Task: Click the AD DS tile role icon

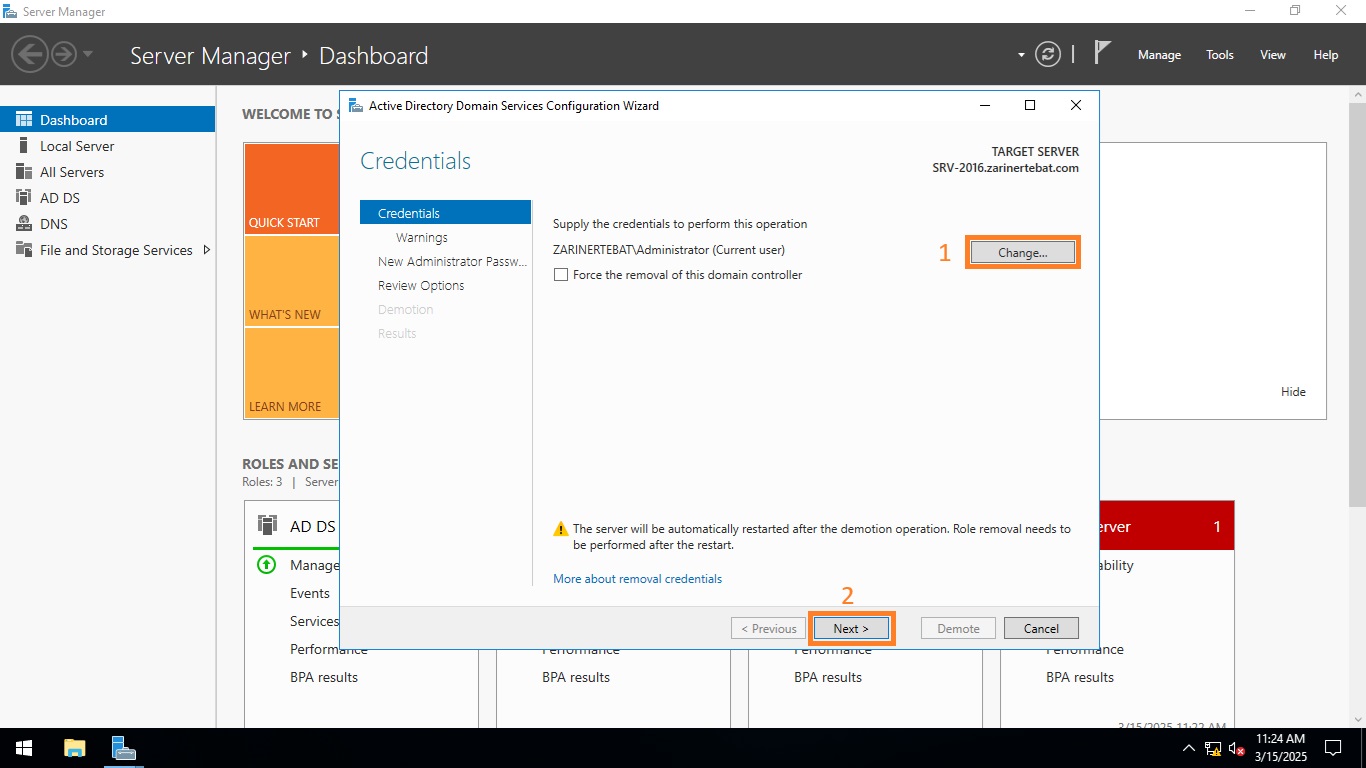Action: (x=267, y=525)
